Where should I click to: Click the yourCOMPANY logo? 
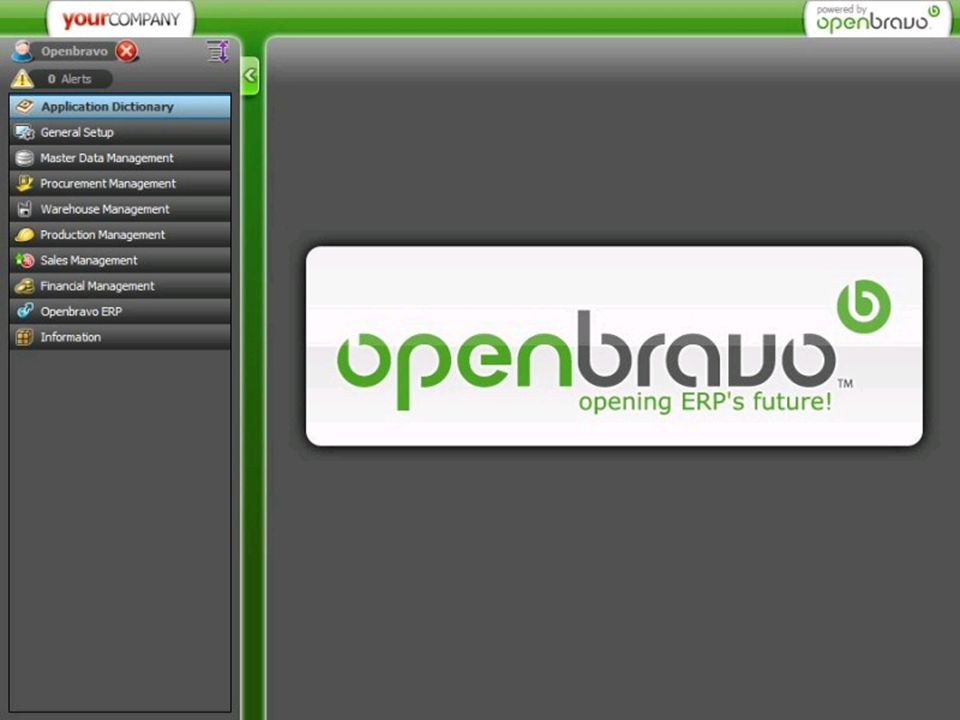121,19
